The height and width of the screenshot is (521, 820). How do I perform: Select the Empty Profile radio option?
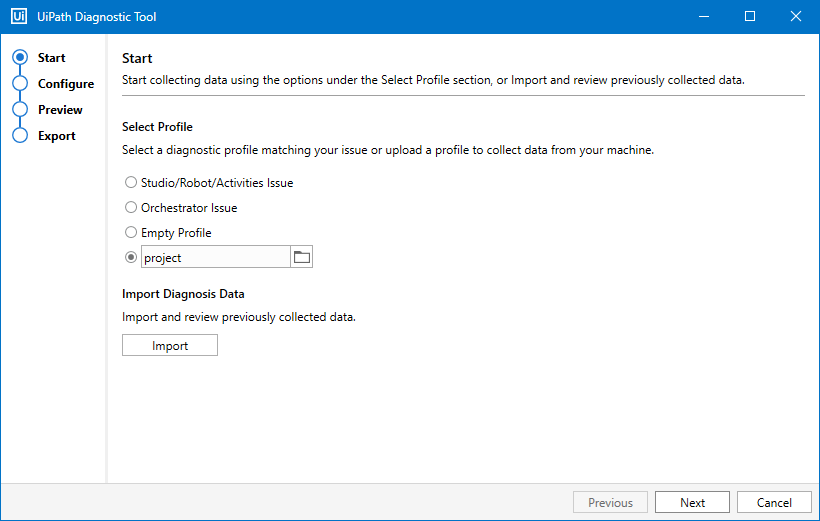[x=131, y=233]
